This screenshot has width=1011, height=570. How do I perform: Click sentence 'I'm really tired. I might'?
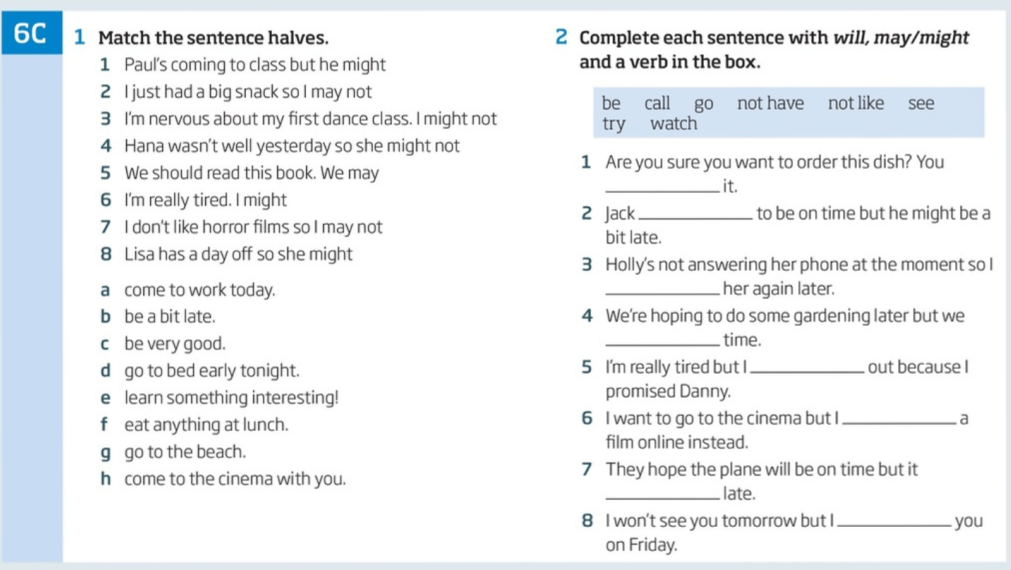click(x=205, y=200)
